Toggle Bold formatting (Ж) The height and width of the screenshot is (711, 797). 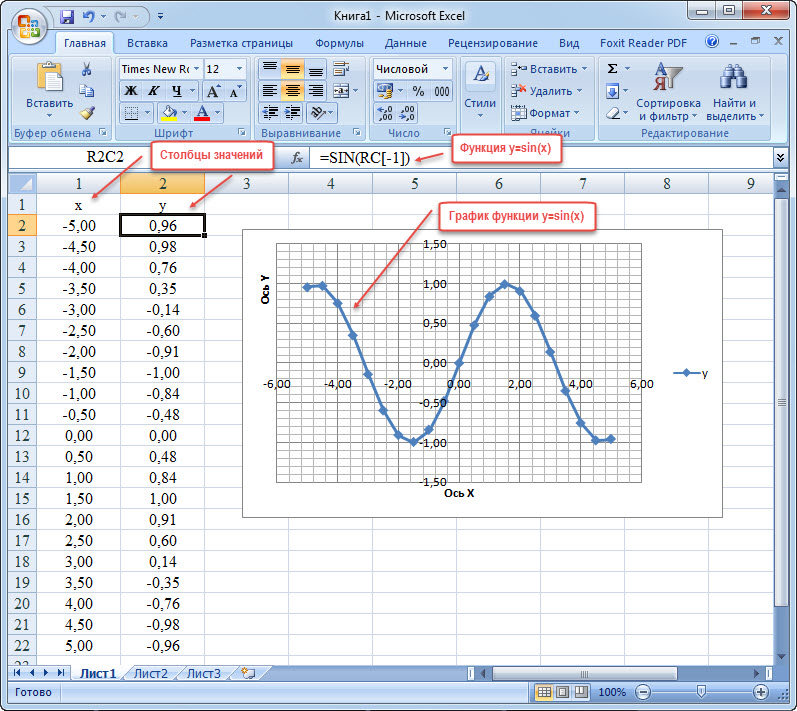click(131, 91)
